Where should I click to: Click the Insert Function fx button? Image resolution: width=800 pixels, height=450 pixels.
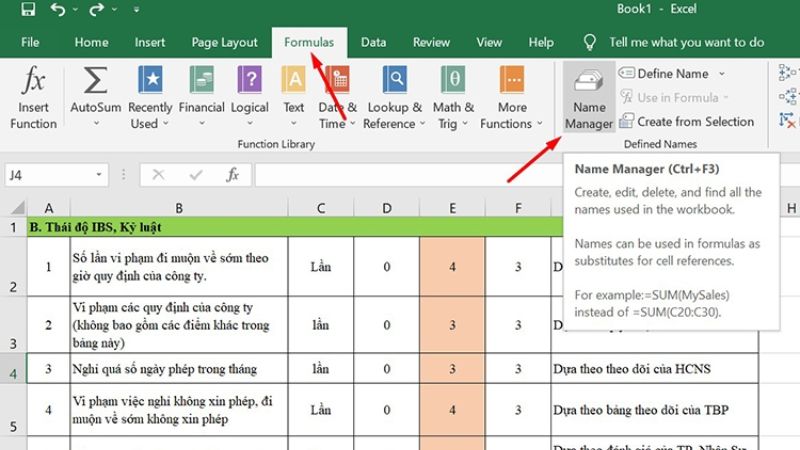[34, 97]
